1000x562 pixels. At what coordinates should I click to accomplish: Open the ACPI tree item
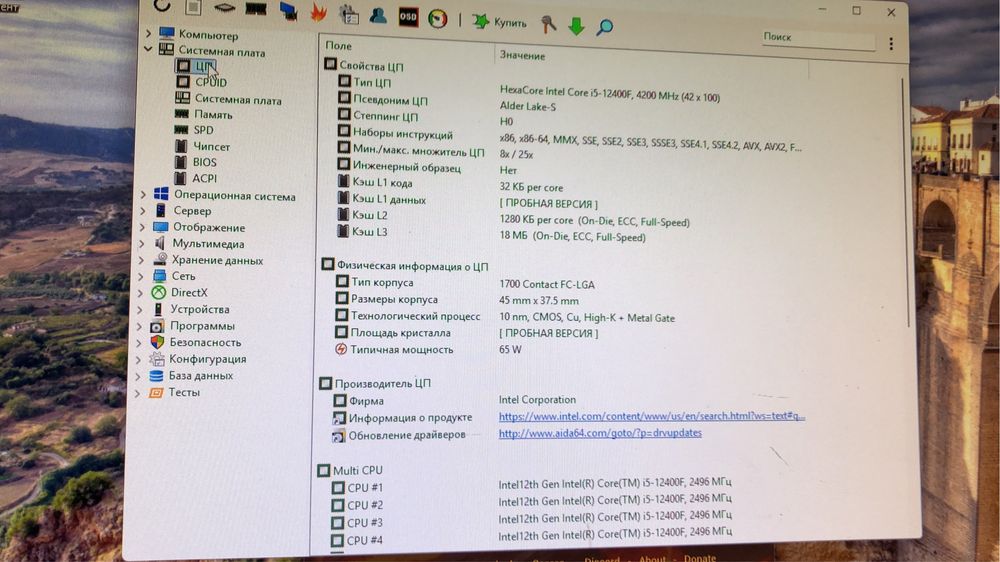pyautogui.click(x=196, y=178)
